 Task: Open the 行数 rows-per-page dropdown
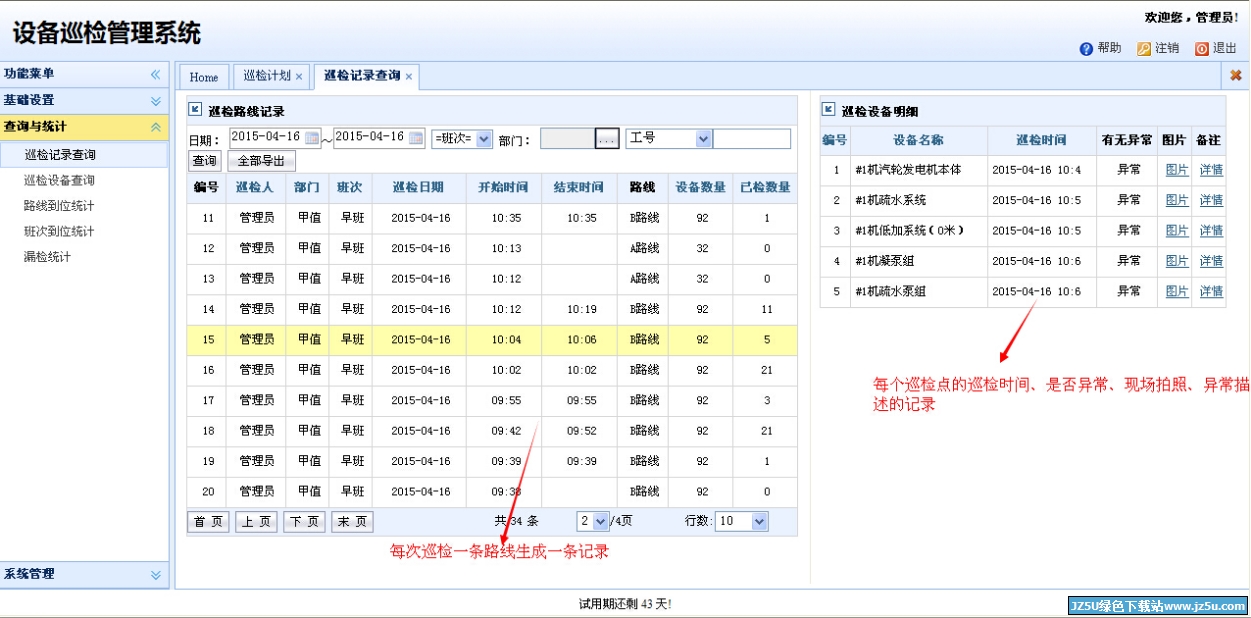pyautogui.click(x=742, y=521)
